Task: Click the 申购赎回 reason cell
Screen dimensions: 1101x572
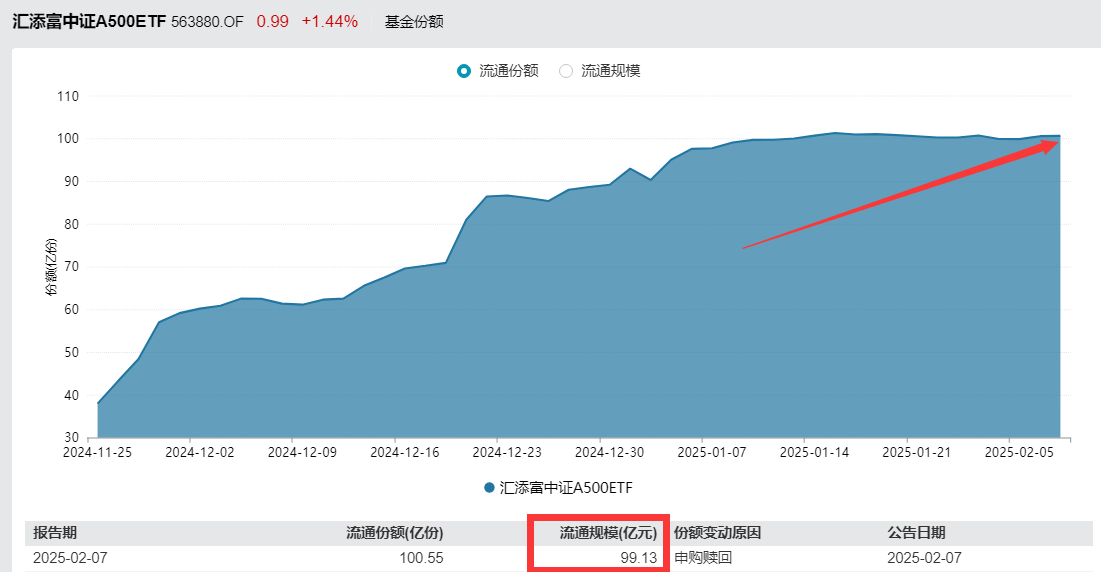Action: pos(703,558)
